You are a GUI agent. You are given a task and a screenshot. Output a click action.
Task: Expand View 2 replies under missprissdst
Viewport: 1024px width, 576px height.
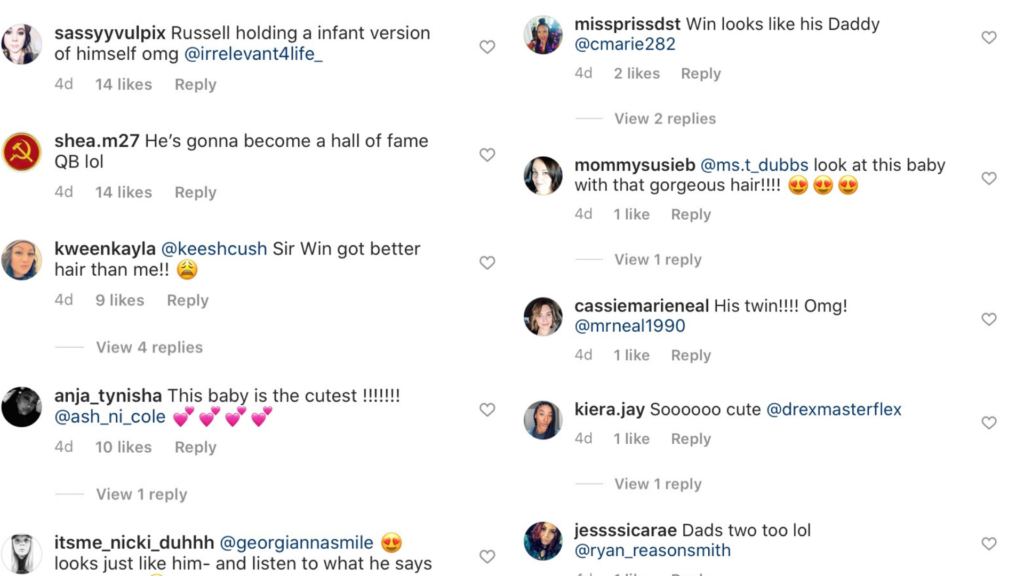coord(665,118)
